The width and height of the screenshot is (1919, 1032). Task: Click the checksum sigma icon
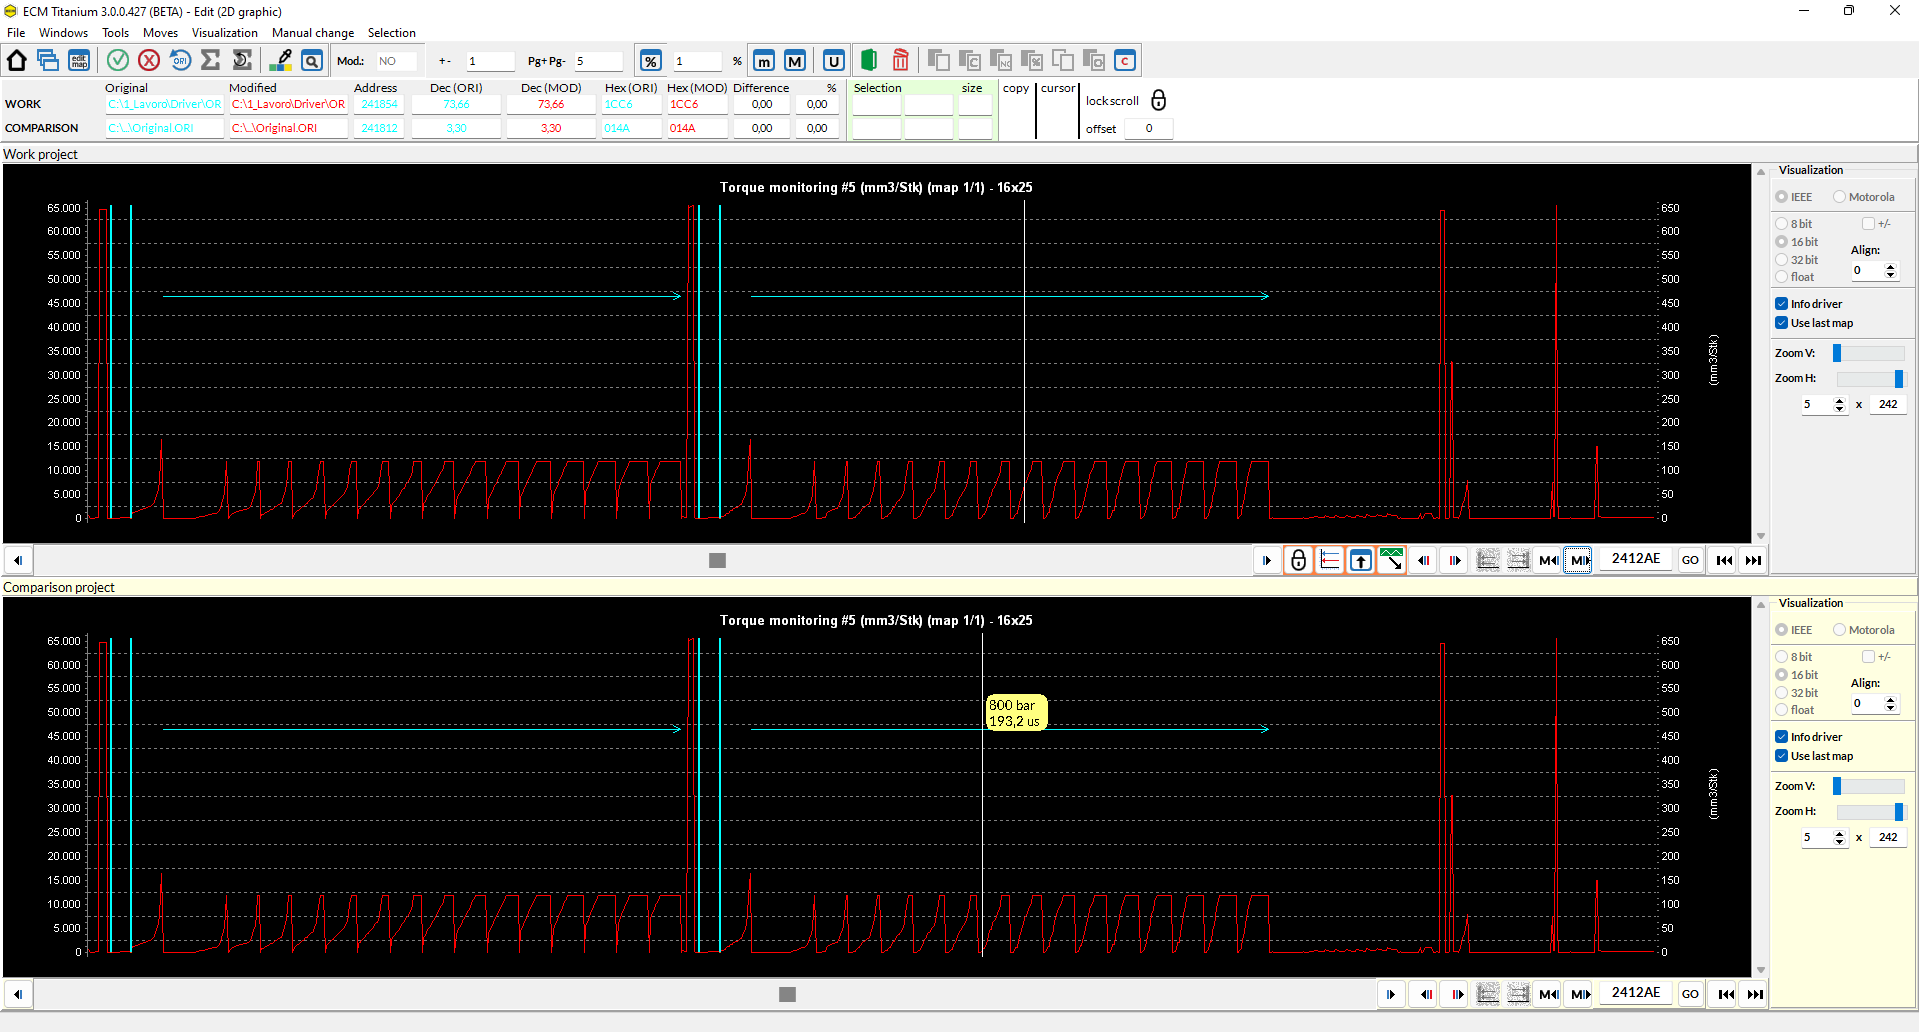[211, 61]
